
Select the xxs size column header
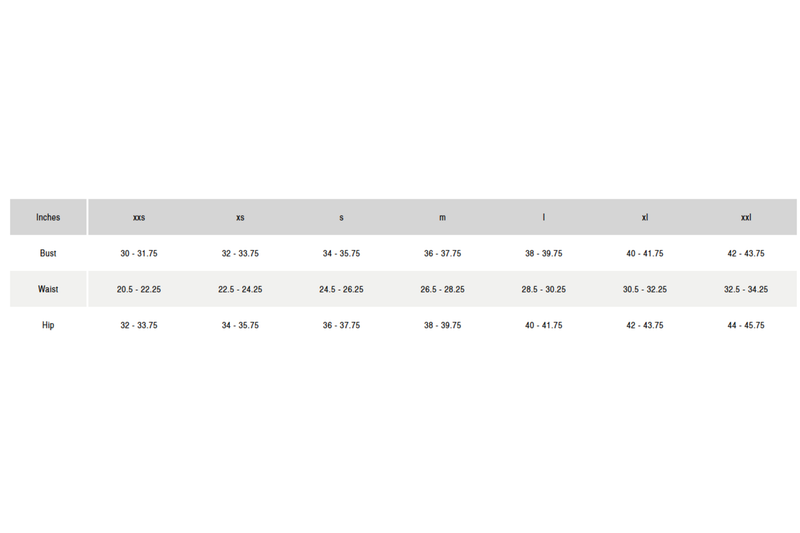139,217
